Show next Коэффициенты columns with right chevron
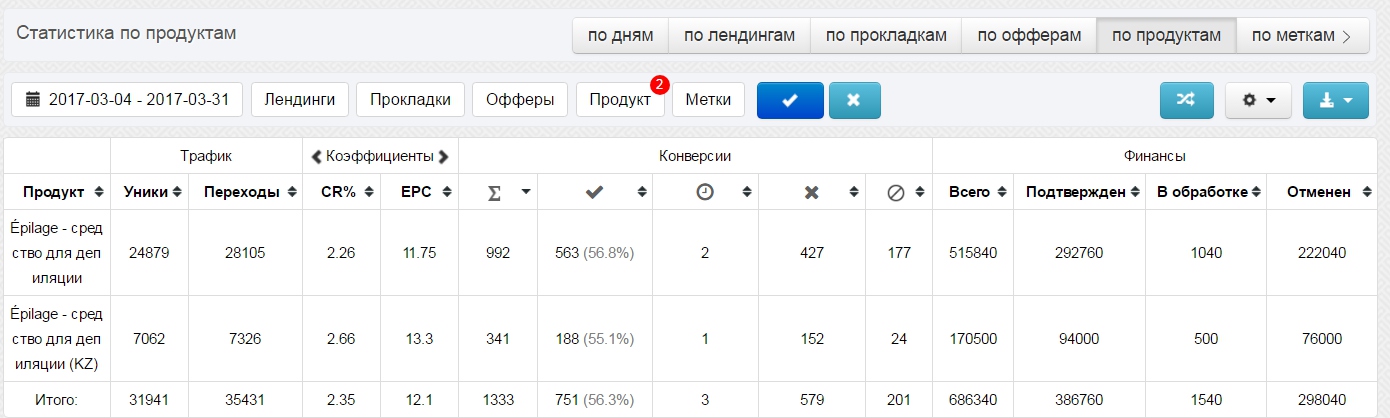This screenshot has height=418, width=1390. [x=444, y=156]
